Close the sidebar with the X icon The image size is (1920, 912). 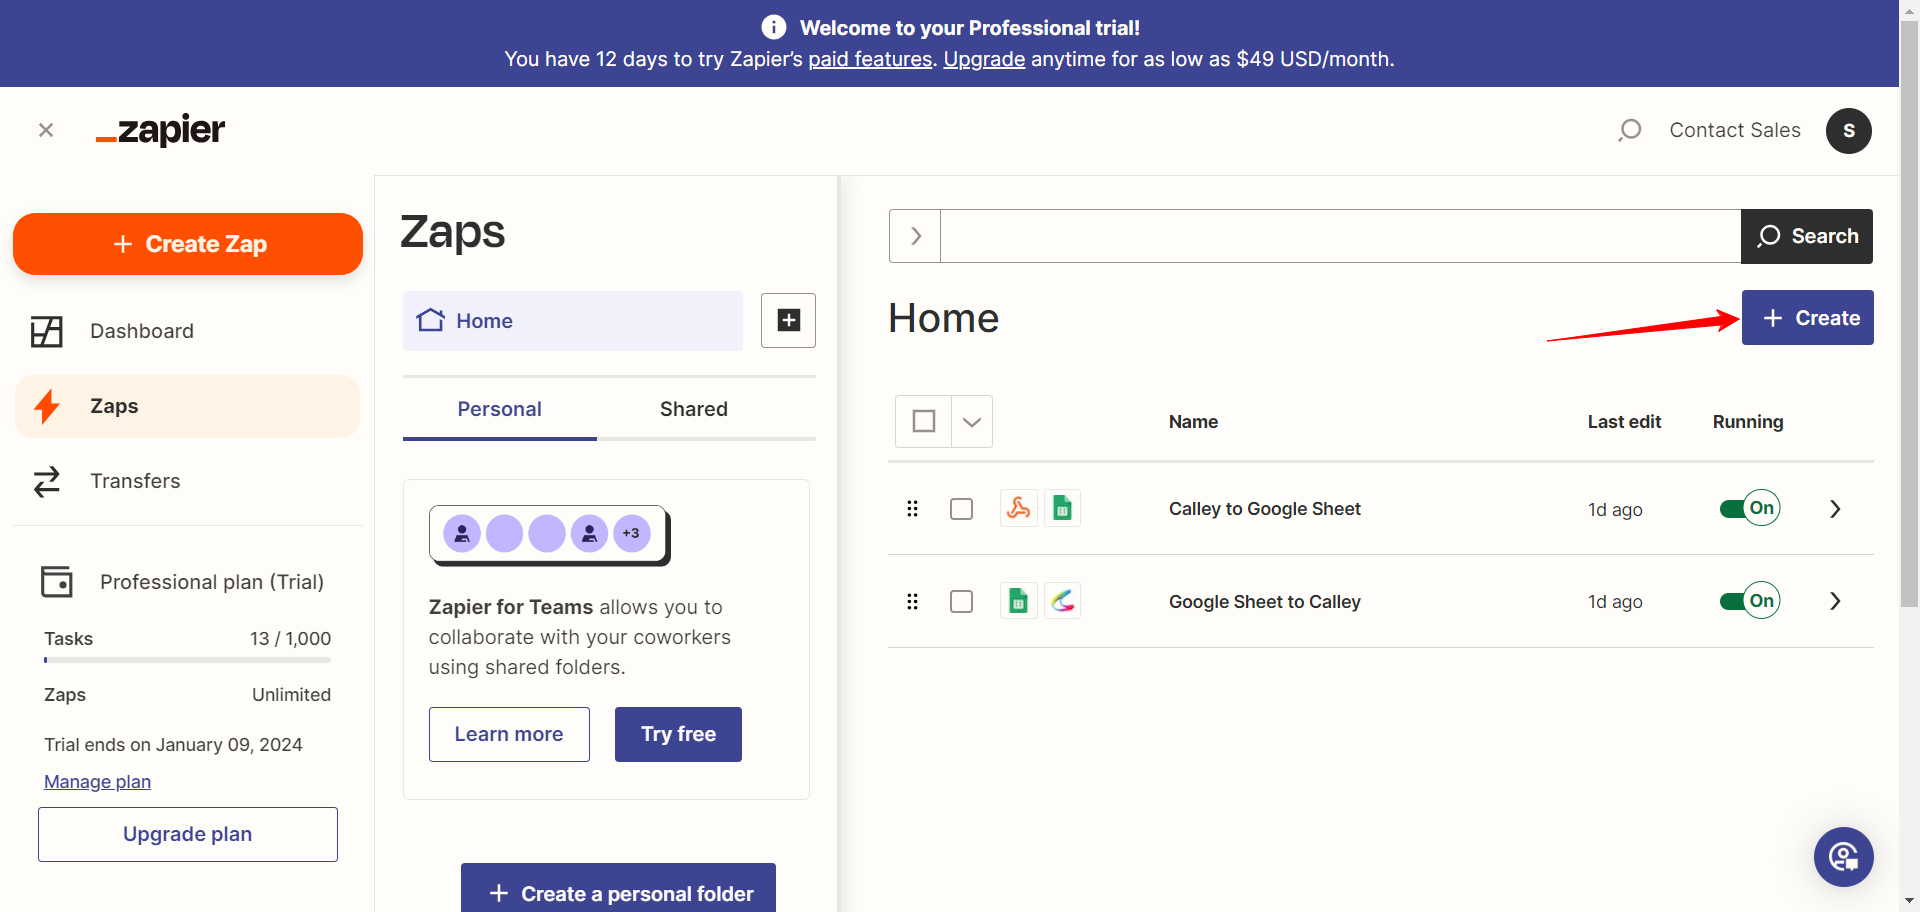[x=46, y=130]
